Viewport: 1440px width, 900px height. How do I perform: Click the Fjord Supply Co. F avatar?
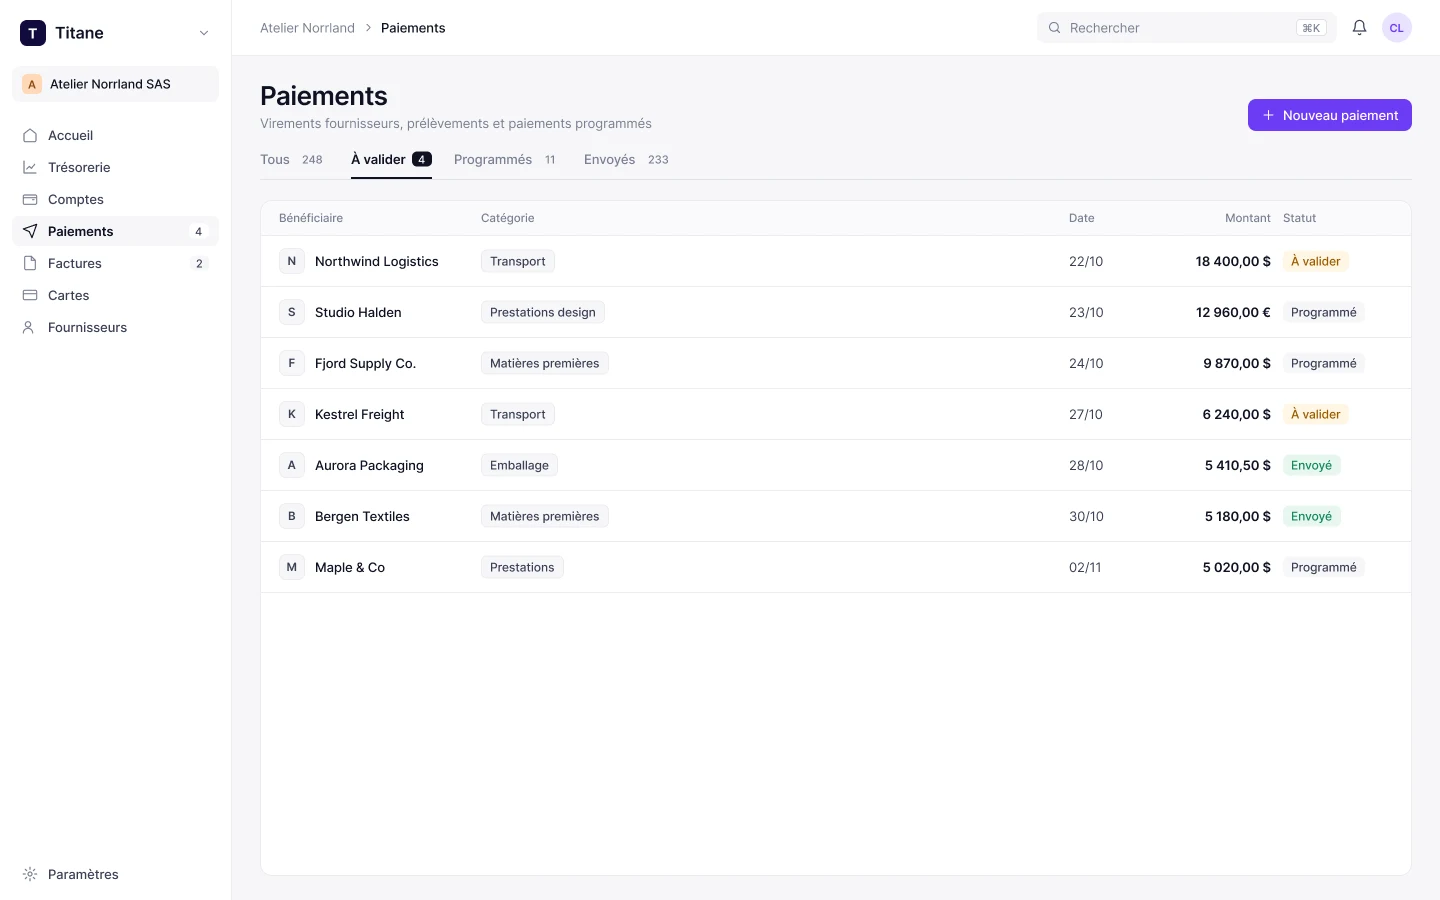[x=292, y=363]
